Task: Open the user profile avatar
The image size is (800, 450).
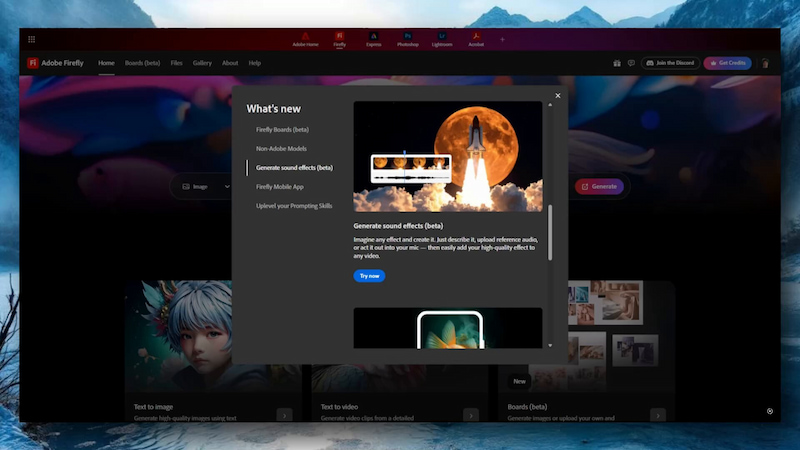Action: pyautogui.click(x=765, y=63)
